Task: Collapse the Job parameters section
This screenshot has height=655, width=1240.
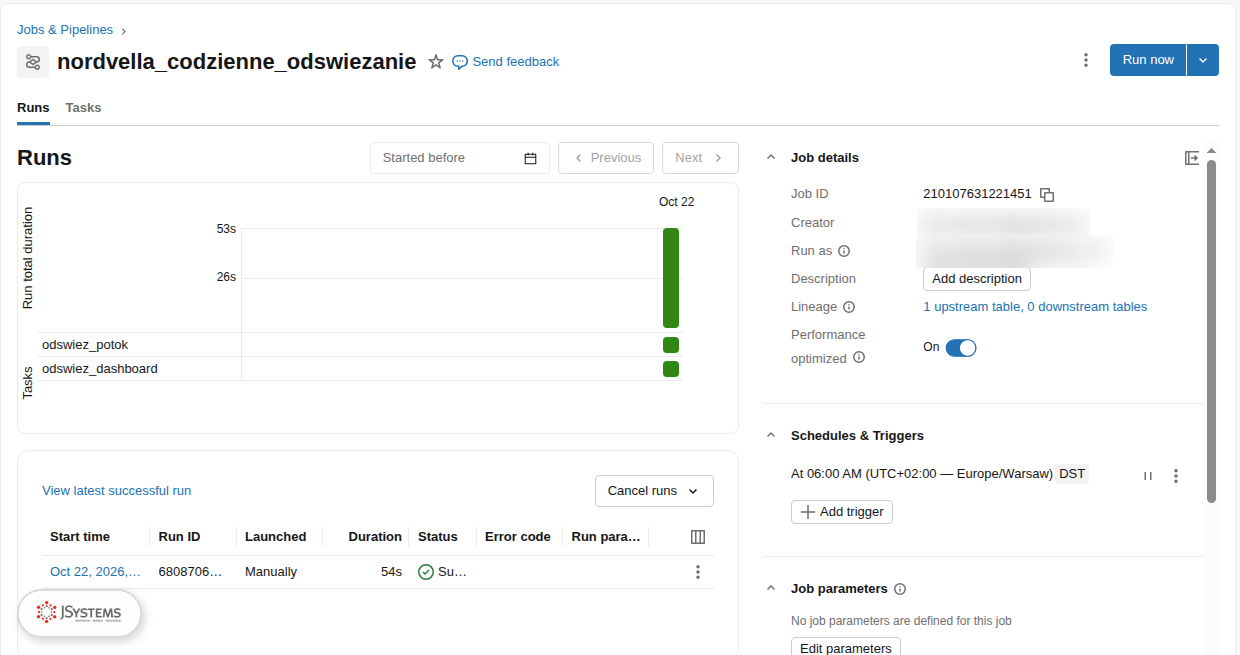Action: 770,589
